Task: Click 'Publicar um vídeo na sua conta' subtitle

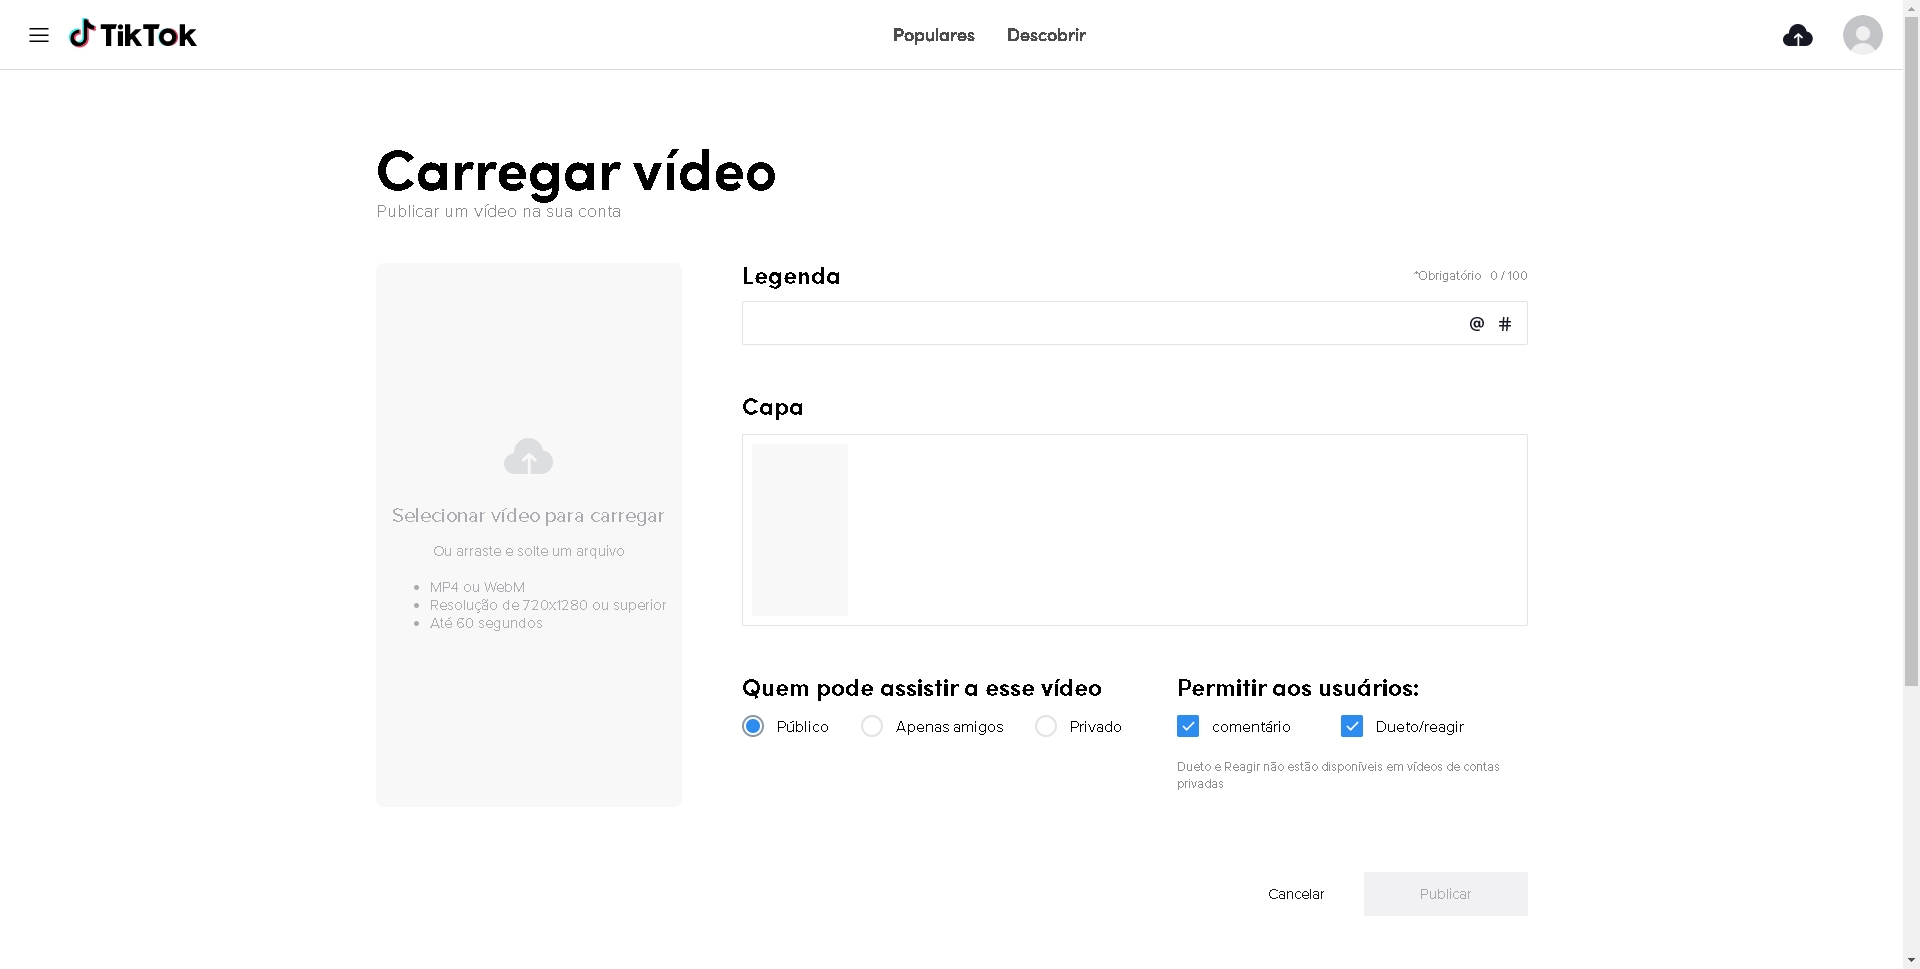Action: 499,212
